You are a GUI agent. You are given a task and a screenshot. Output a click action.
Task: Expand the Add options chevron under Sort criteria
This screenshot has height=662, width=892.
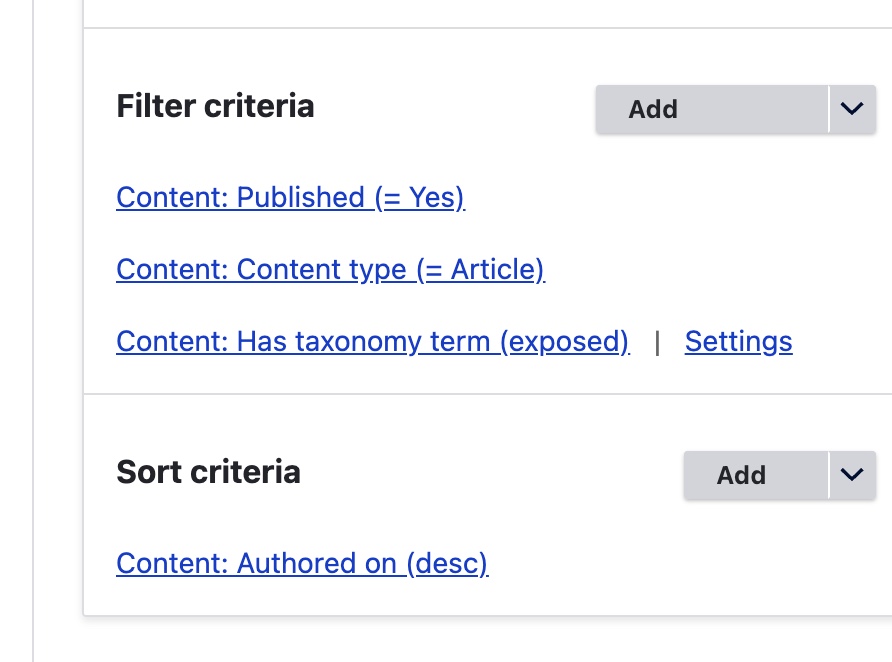coord(852,475)
